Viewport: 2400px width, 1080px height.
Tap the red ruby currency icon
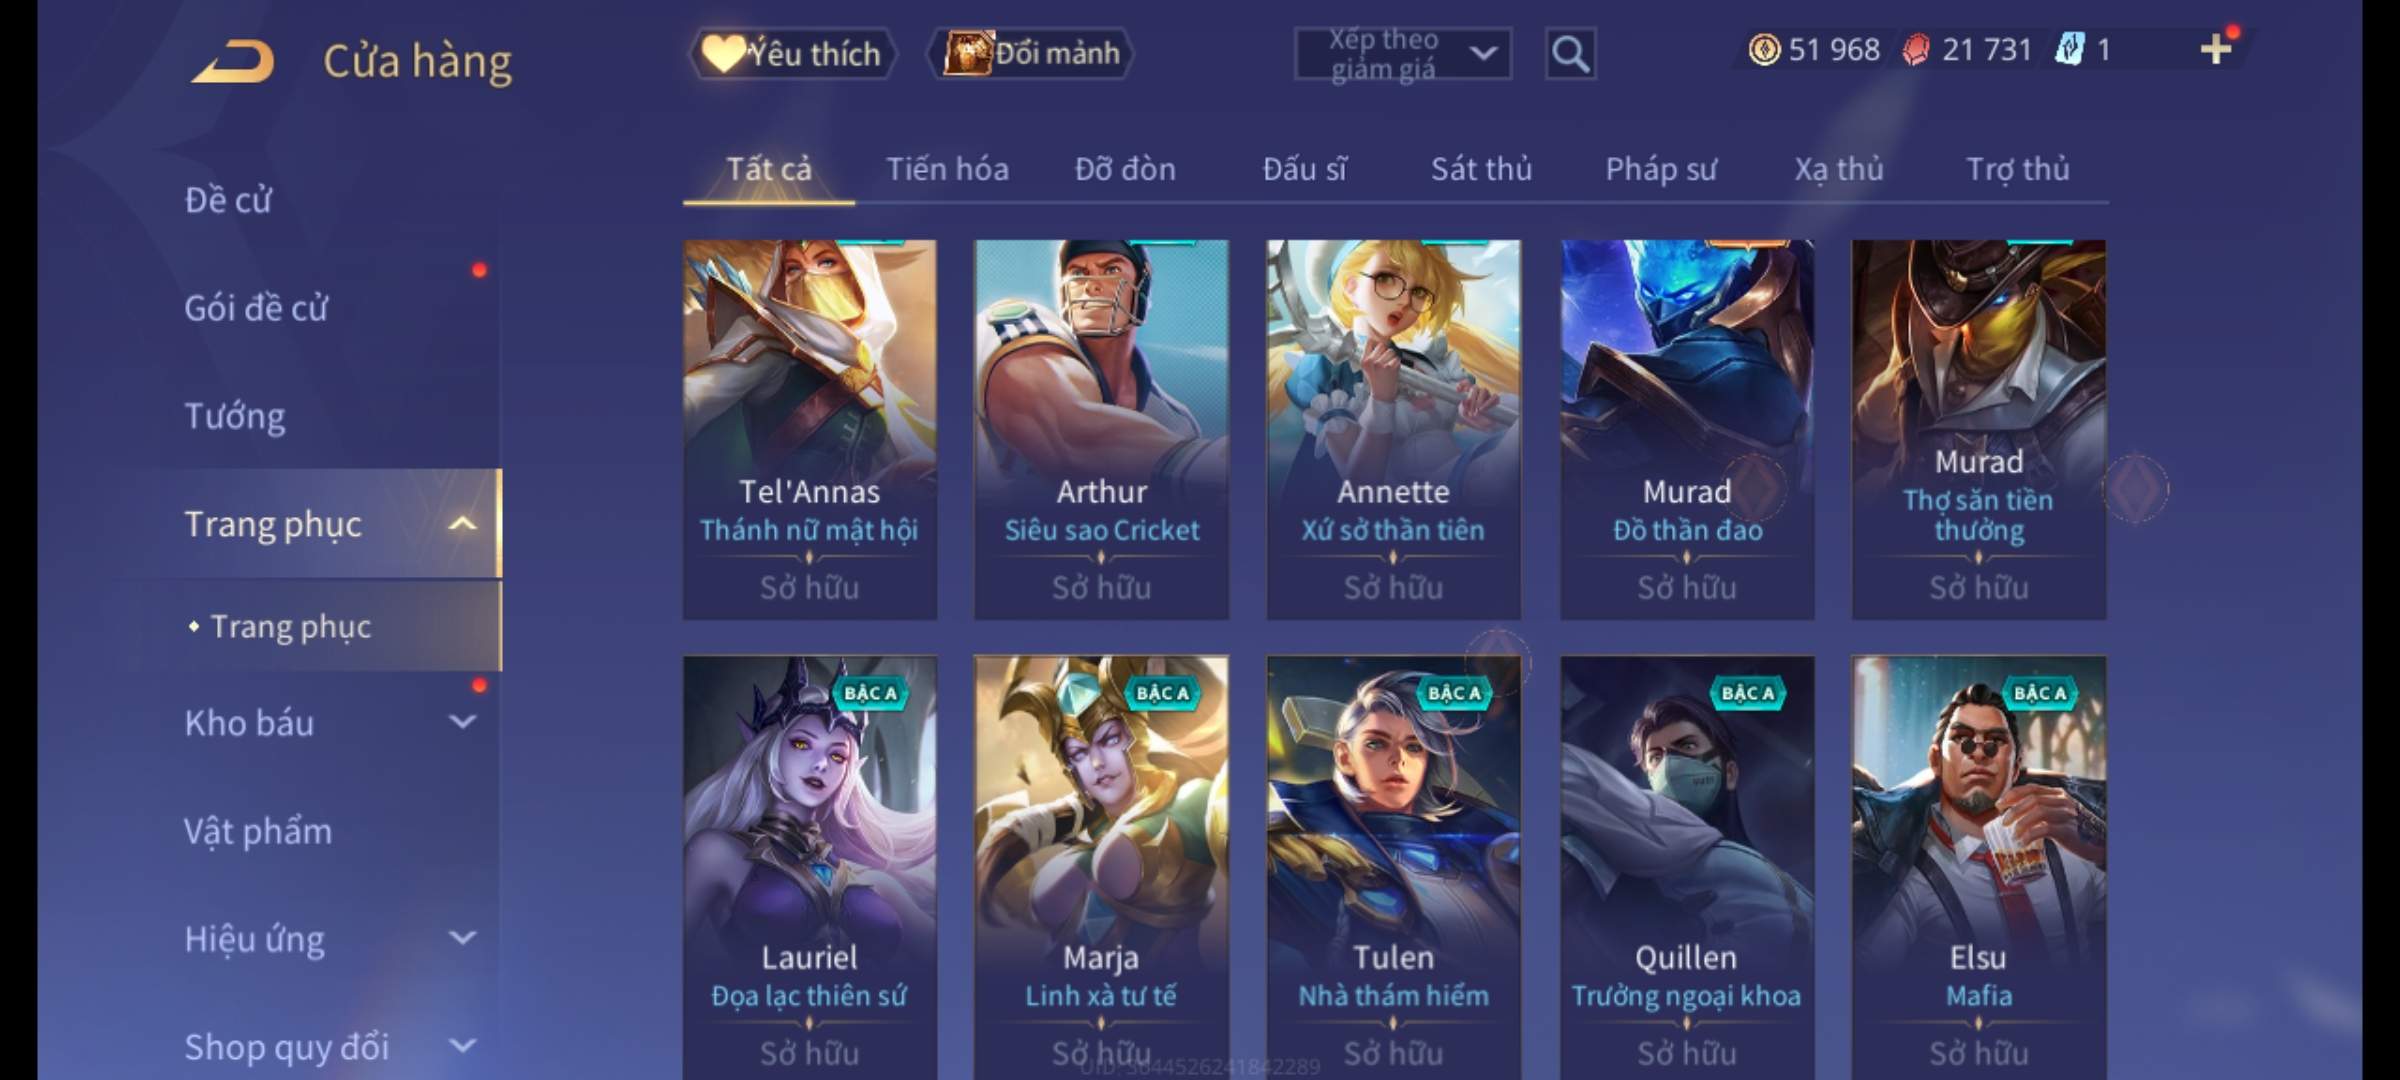pyautogui.click(x=1916, y=49)
